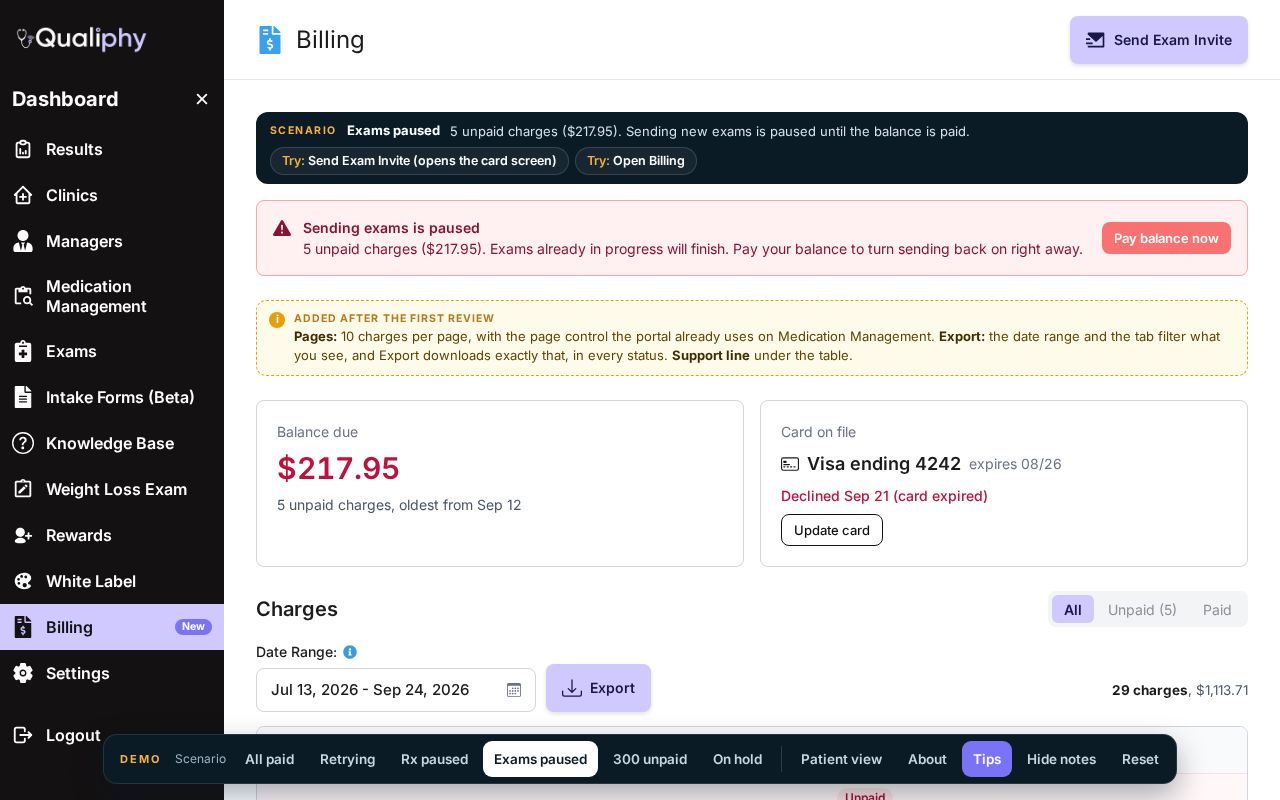Image resolution: width=1280 pixels, height=800 pixels.
Task: Open the Managers sidebar item
Action: click(112, 241)
